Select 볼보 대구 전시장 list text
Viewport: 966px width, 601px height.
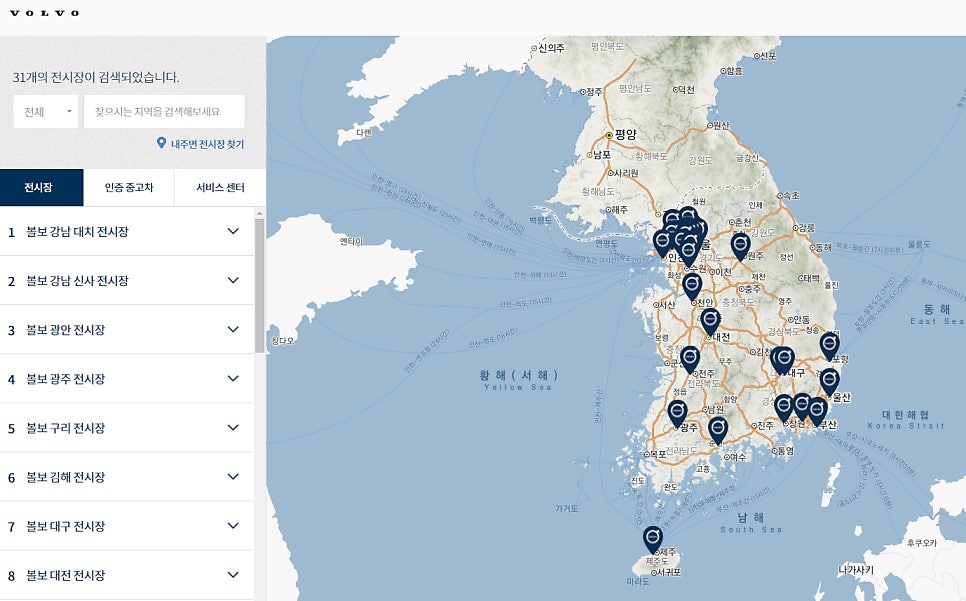click(65, 526)
